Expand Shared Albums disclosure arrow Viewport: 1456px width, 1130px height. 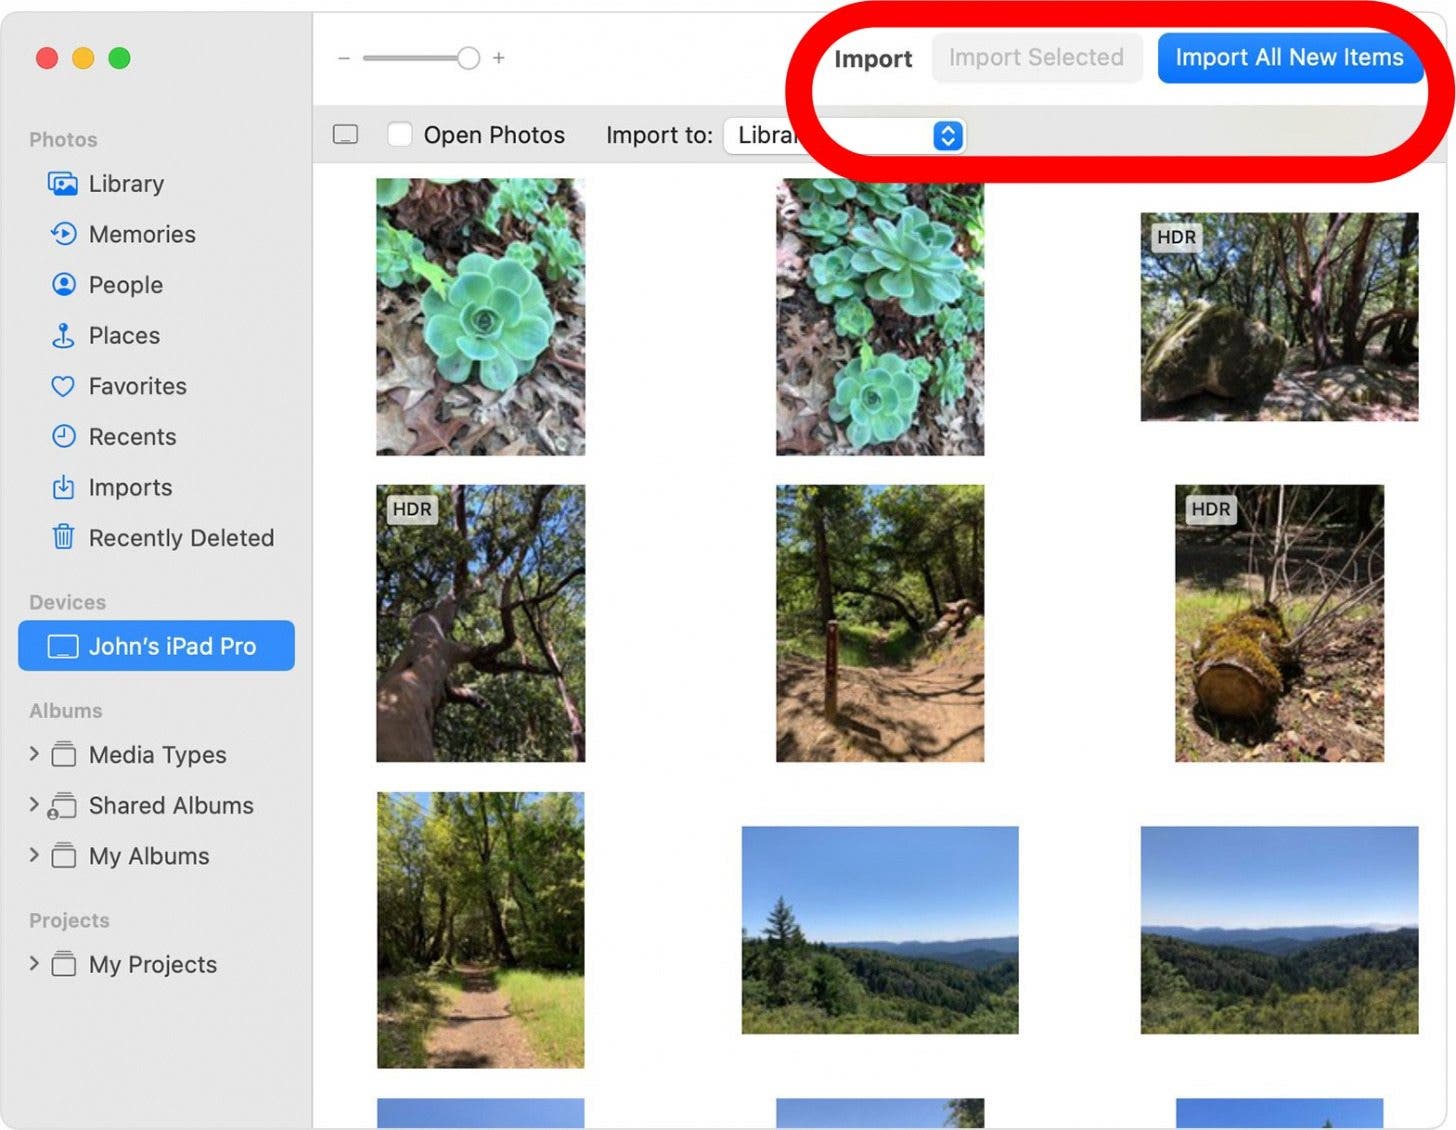pos(34,805)
